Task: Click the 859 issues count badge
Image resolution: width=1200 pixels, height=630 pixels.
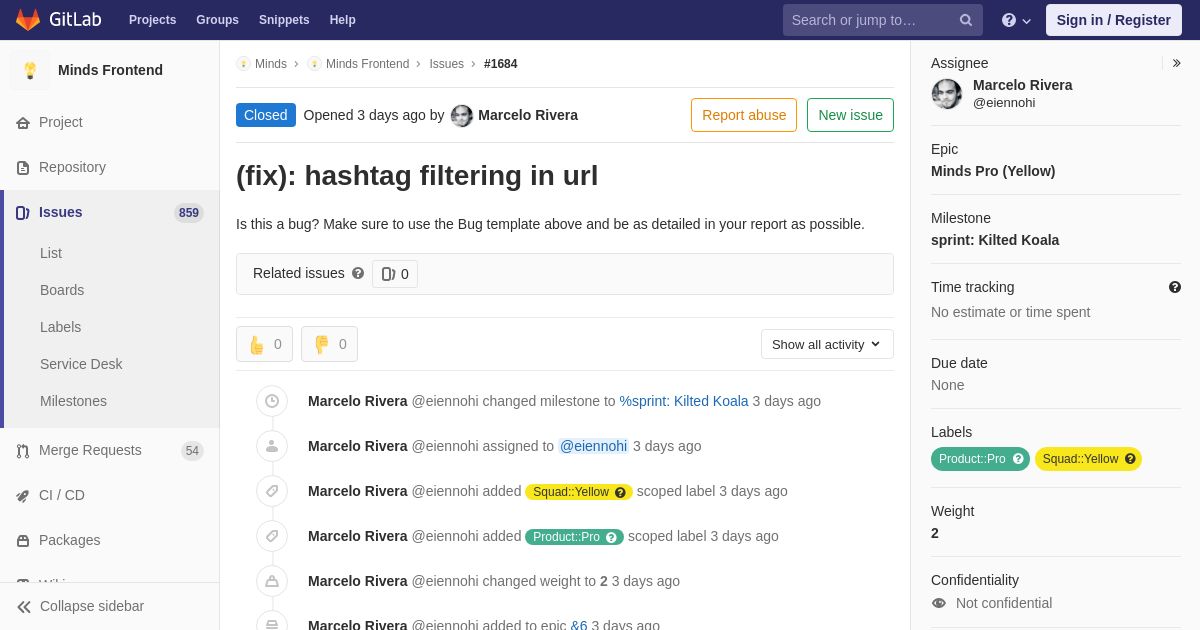Action: [189, 213]
